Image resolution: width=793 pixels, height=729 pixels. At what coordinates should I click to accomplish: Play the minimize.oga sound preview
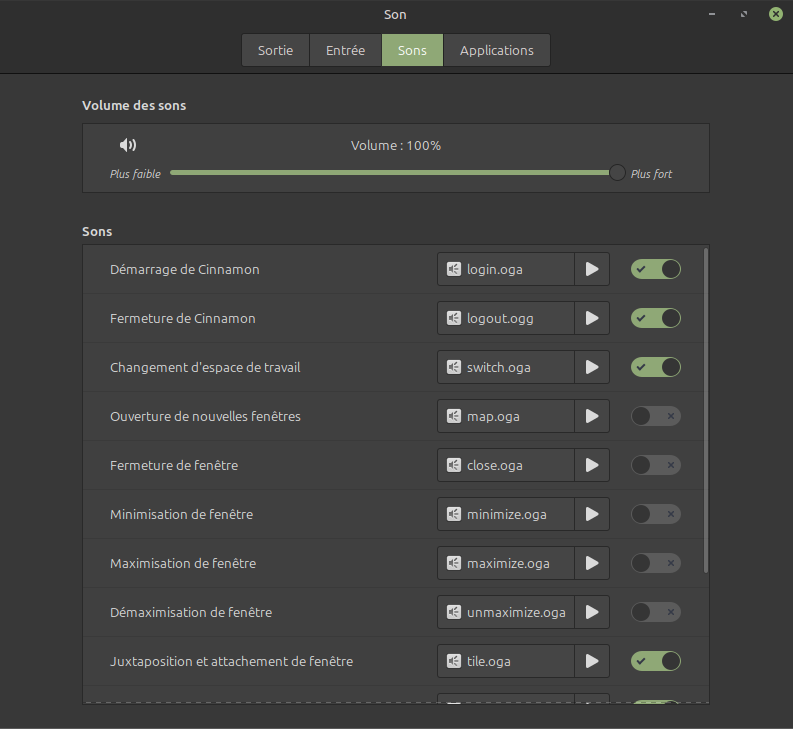(592, 514)
